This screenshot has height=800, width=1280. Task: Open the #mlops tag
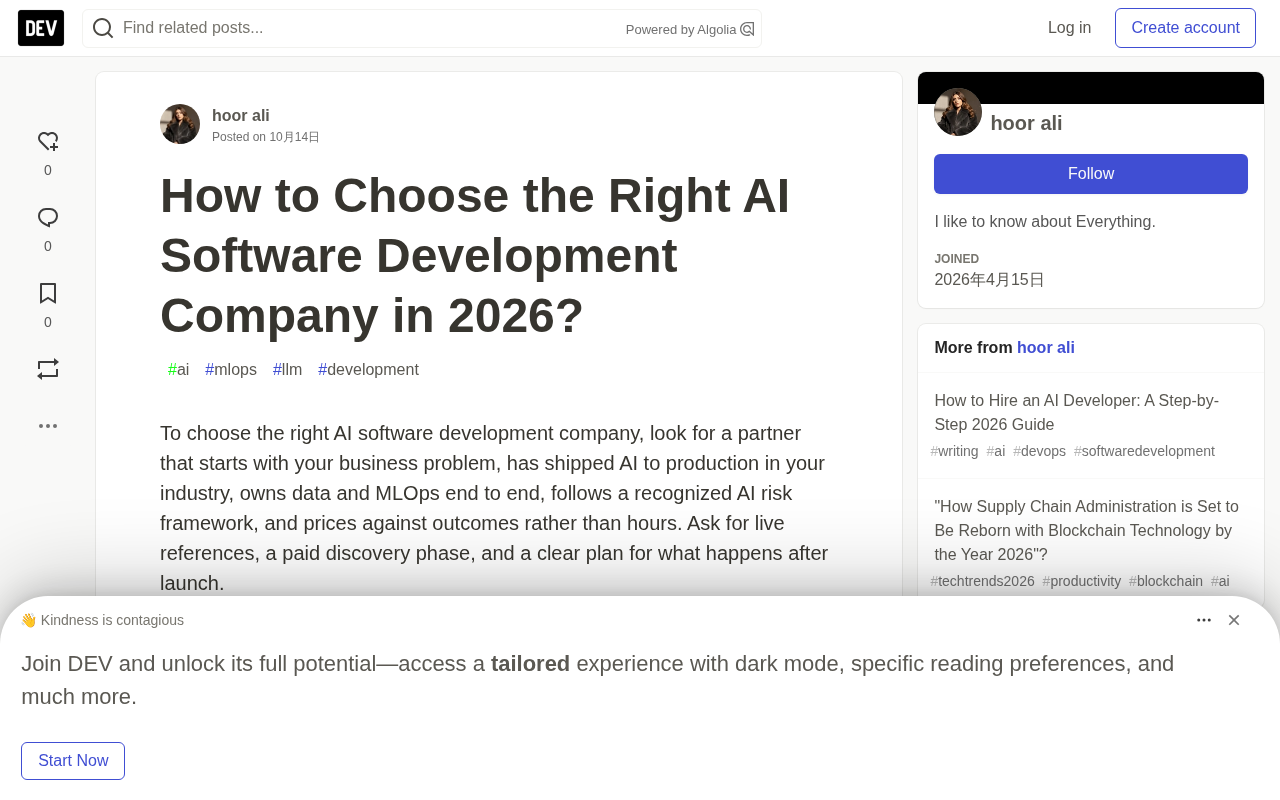231,370
